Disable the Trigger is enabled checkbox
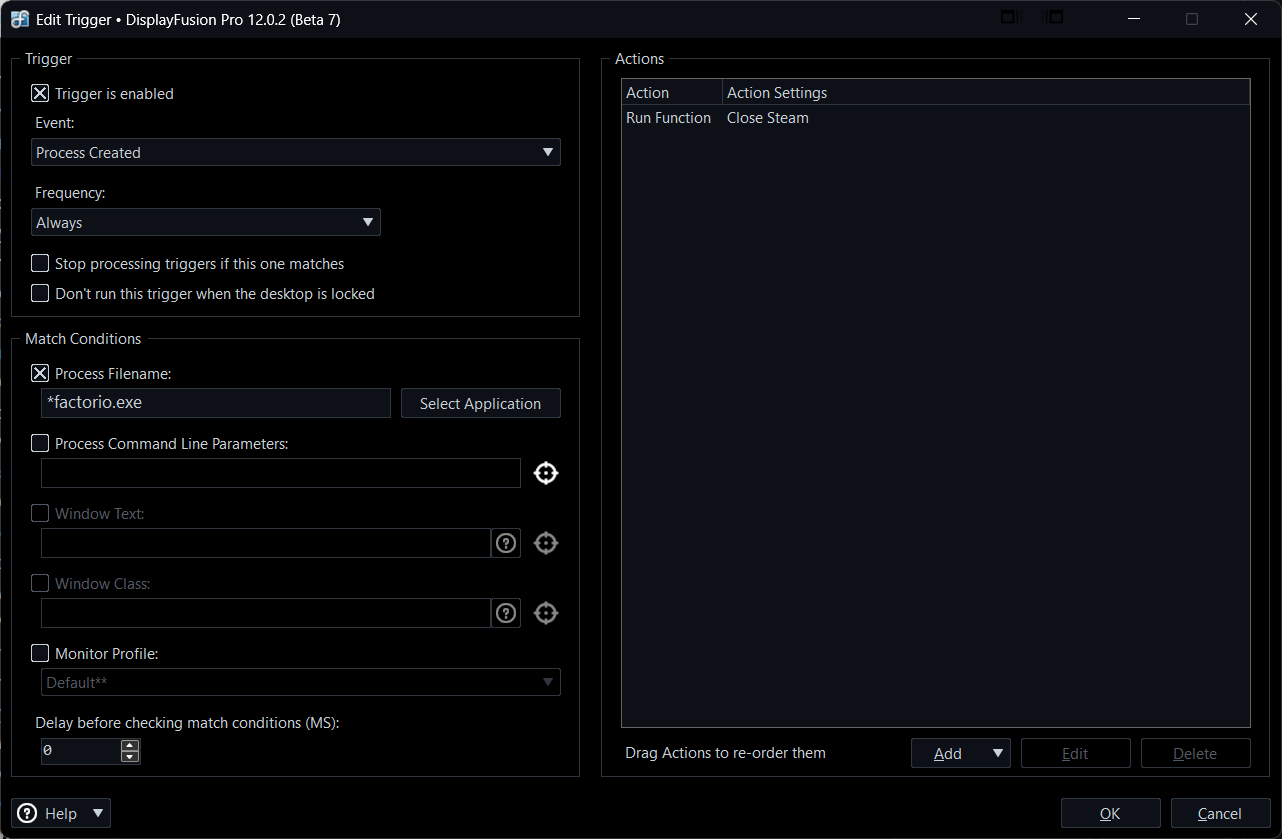This screenshot has height=839, width=1282. 40,93
